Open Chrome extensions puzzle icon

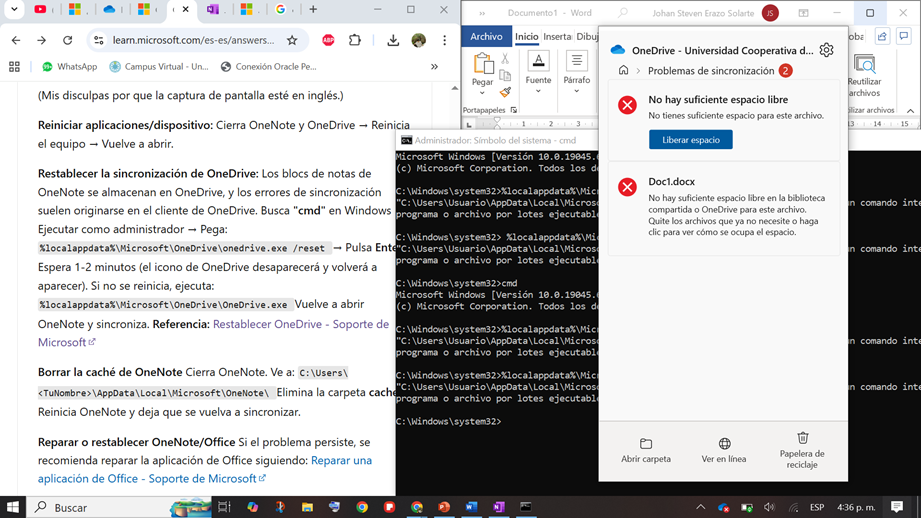coord(355,40)
